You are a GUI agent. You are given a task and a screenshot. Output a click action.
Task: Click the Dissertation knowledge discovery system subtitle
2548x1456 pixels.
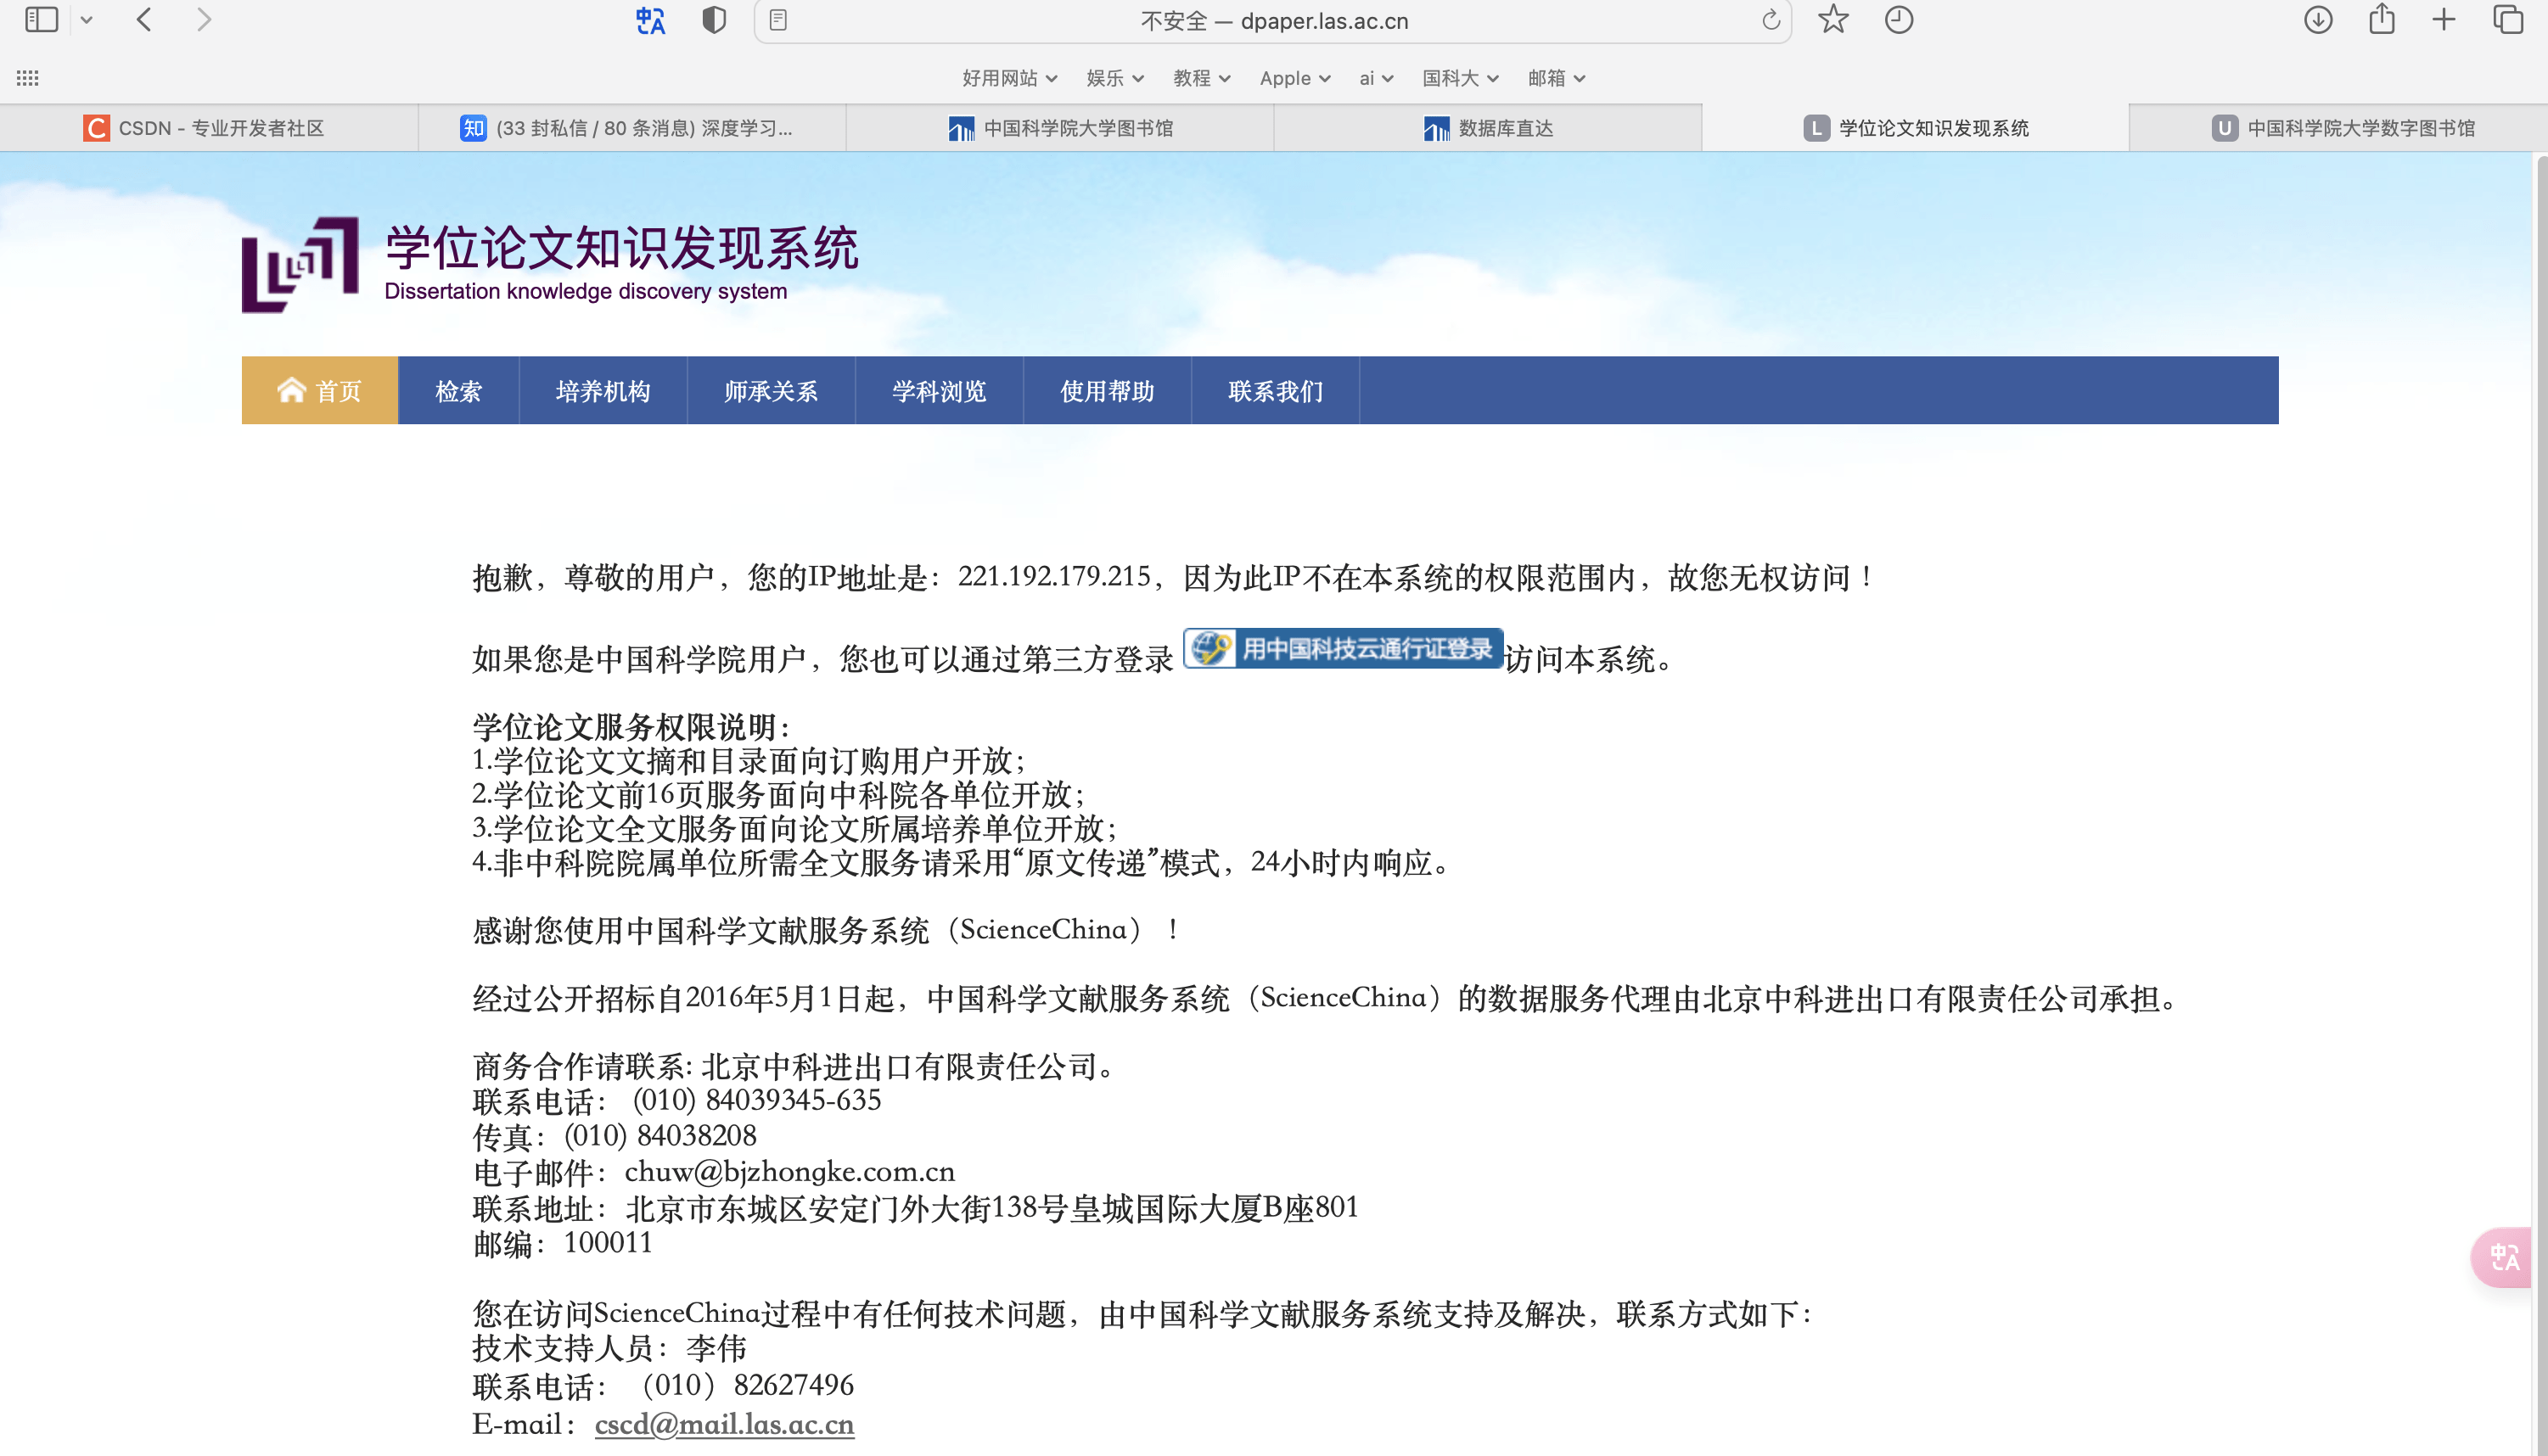click(586, 291)
